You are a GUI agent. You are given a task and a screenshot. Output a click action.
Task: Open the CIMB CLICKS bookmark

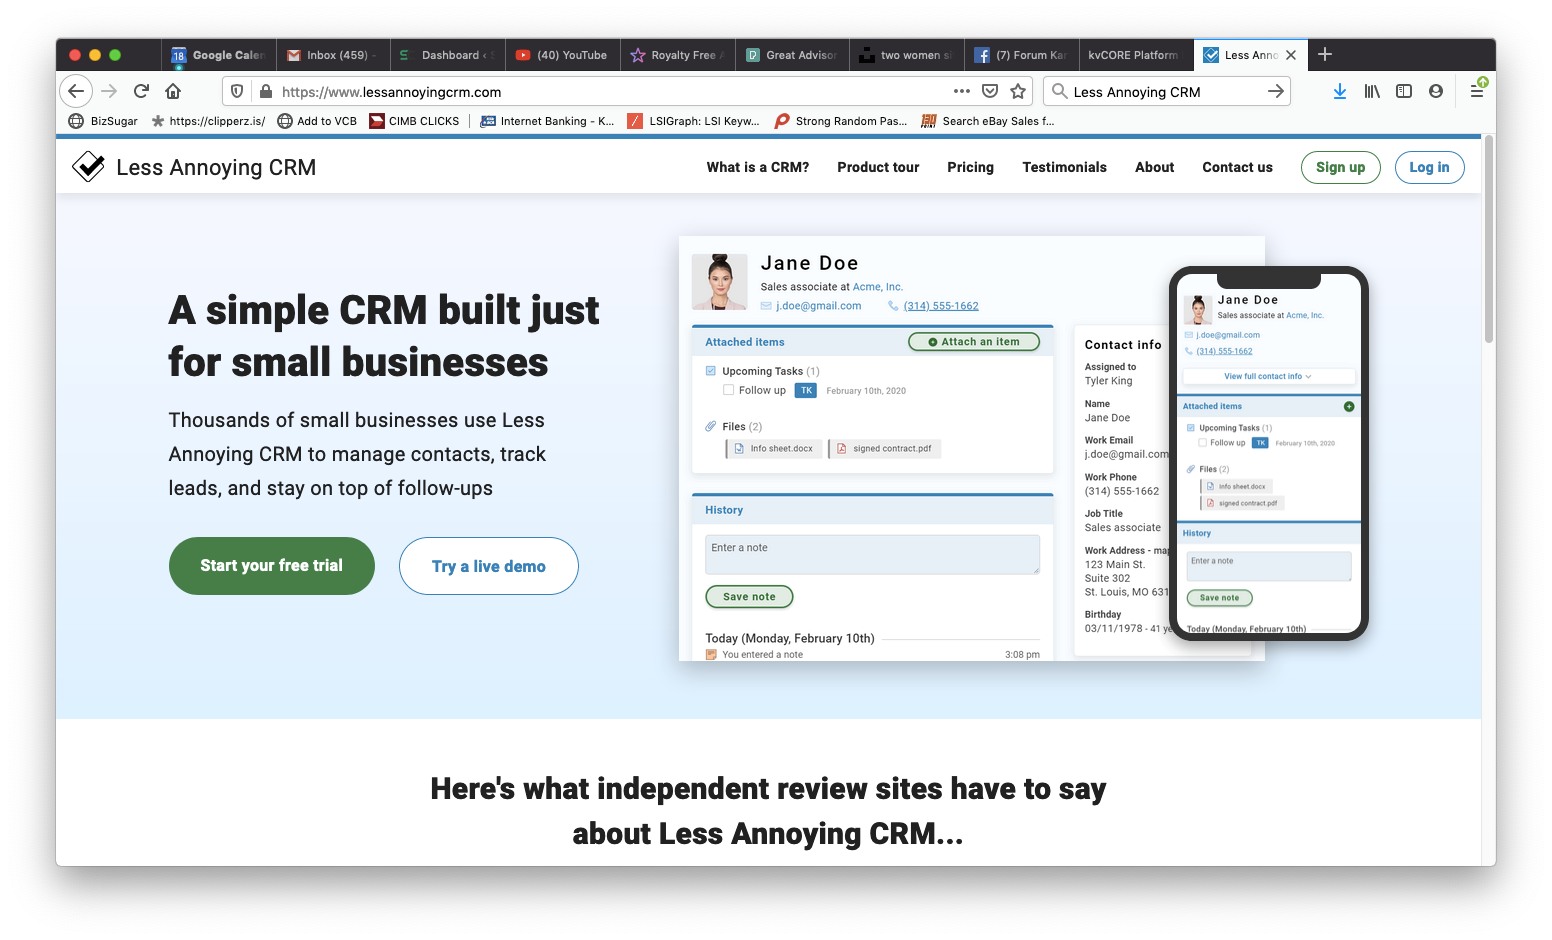coord(414,121)
